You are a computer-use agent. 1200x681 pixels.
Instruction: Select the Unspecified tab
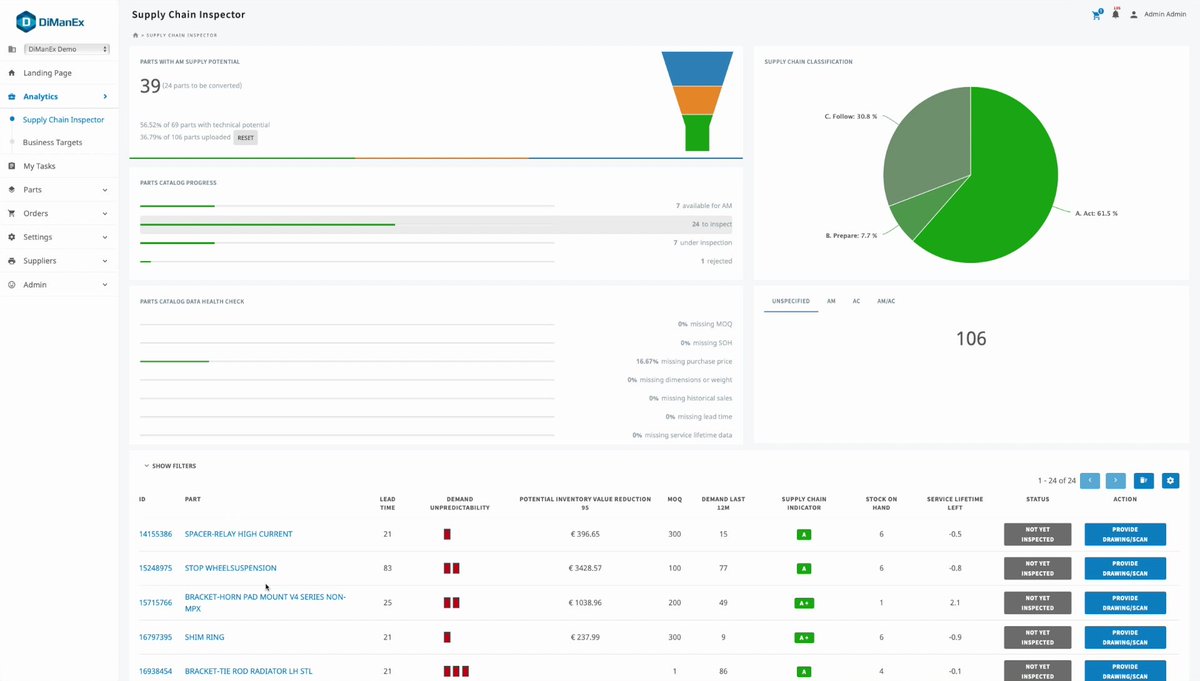coord(791,301)
